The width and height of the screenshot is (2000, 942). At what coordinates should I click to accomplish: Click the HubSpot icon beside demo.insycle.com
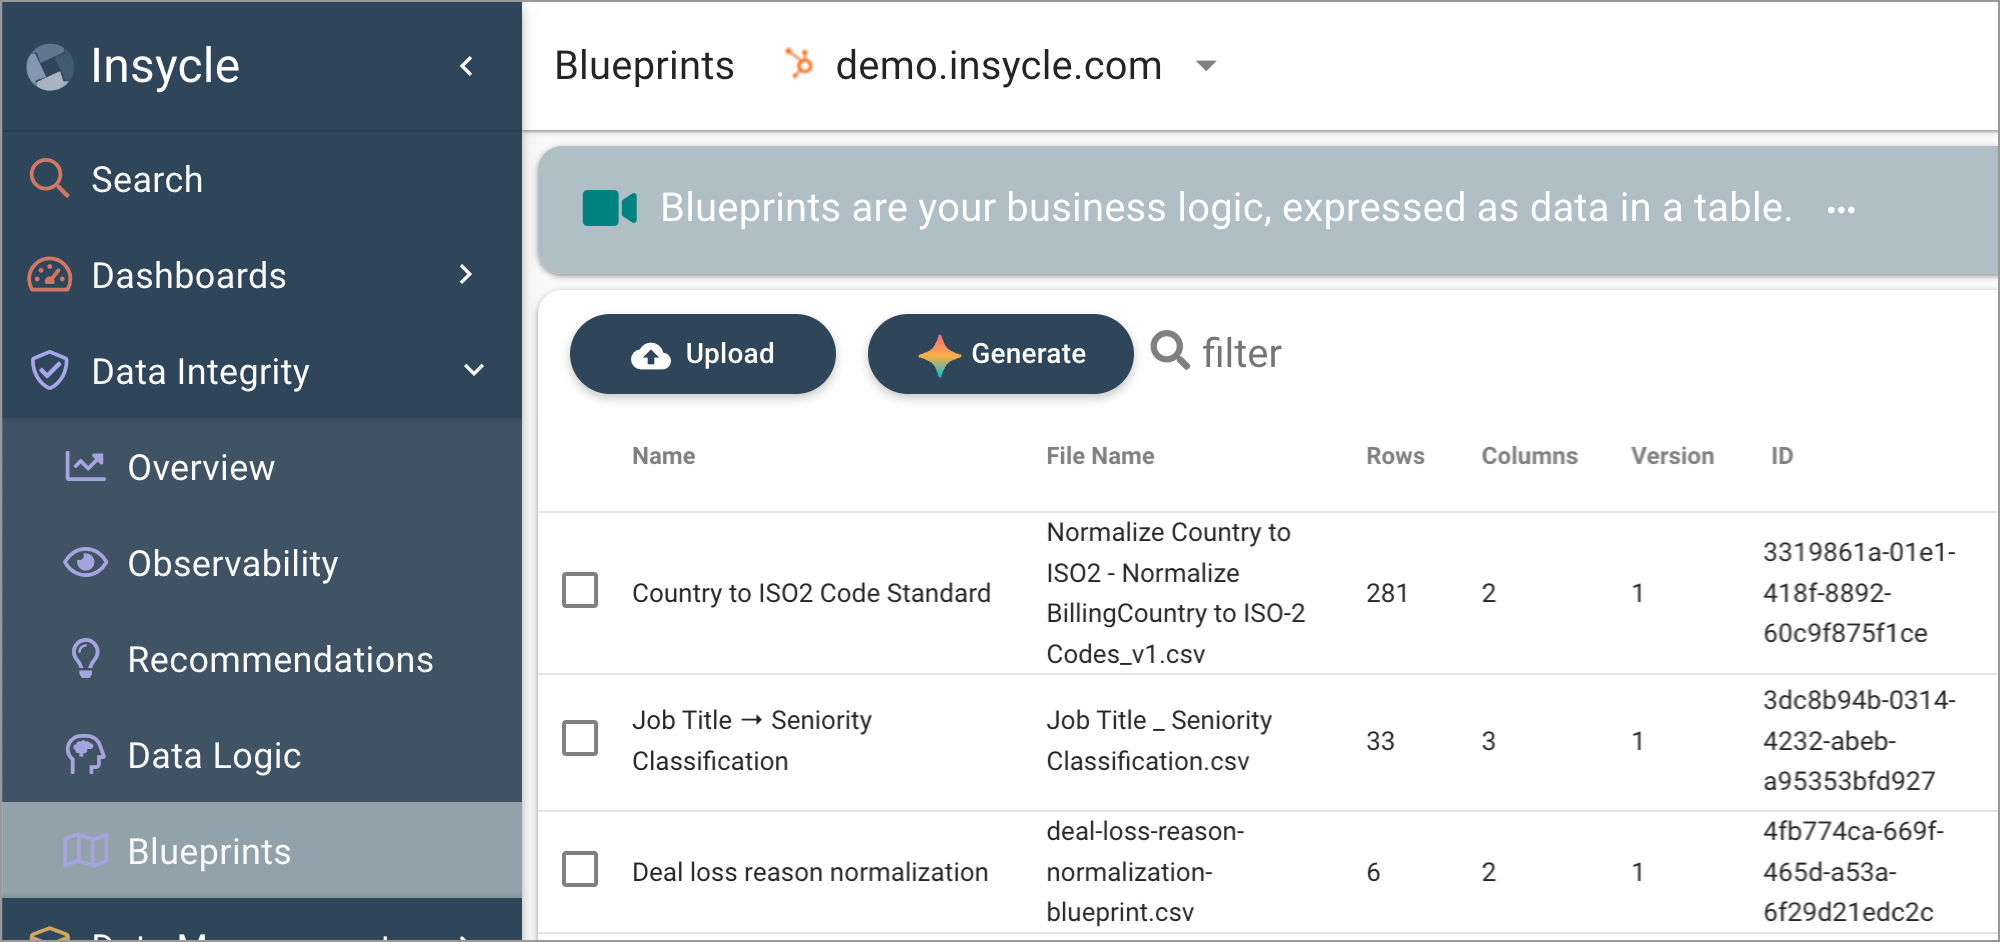coord(799,64)
